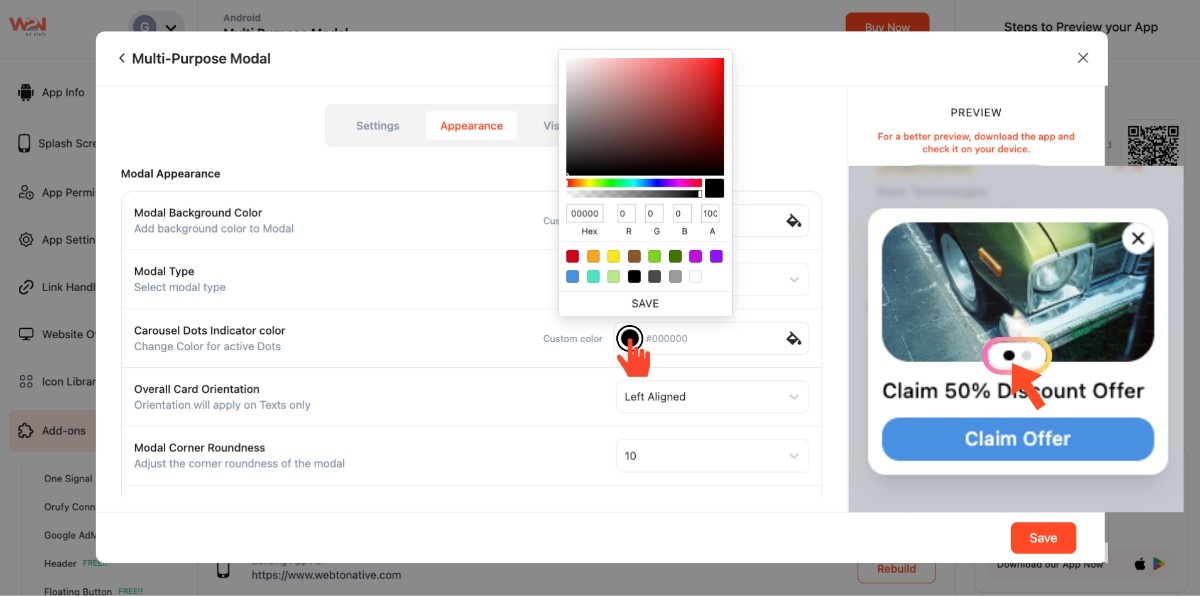Click the paint bucket icon for Modal Background Color

click(x=793, y=221)
